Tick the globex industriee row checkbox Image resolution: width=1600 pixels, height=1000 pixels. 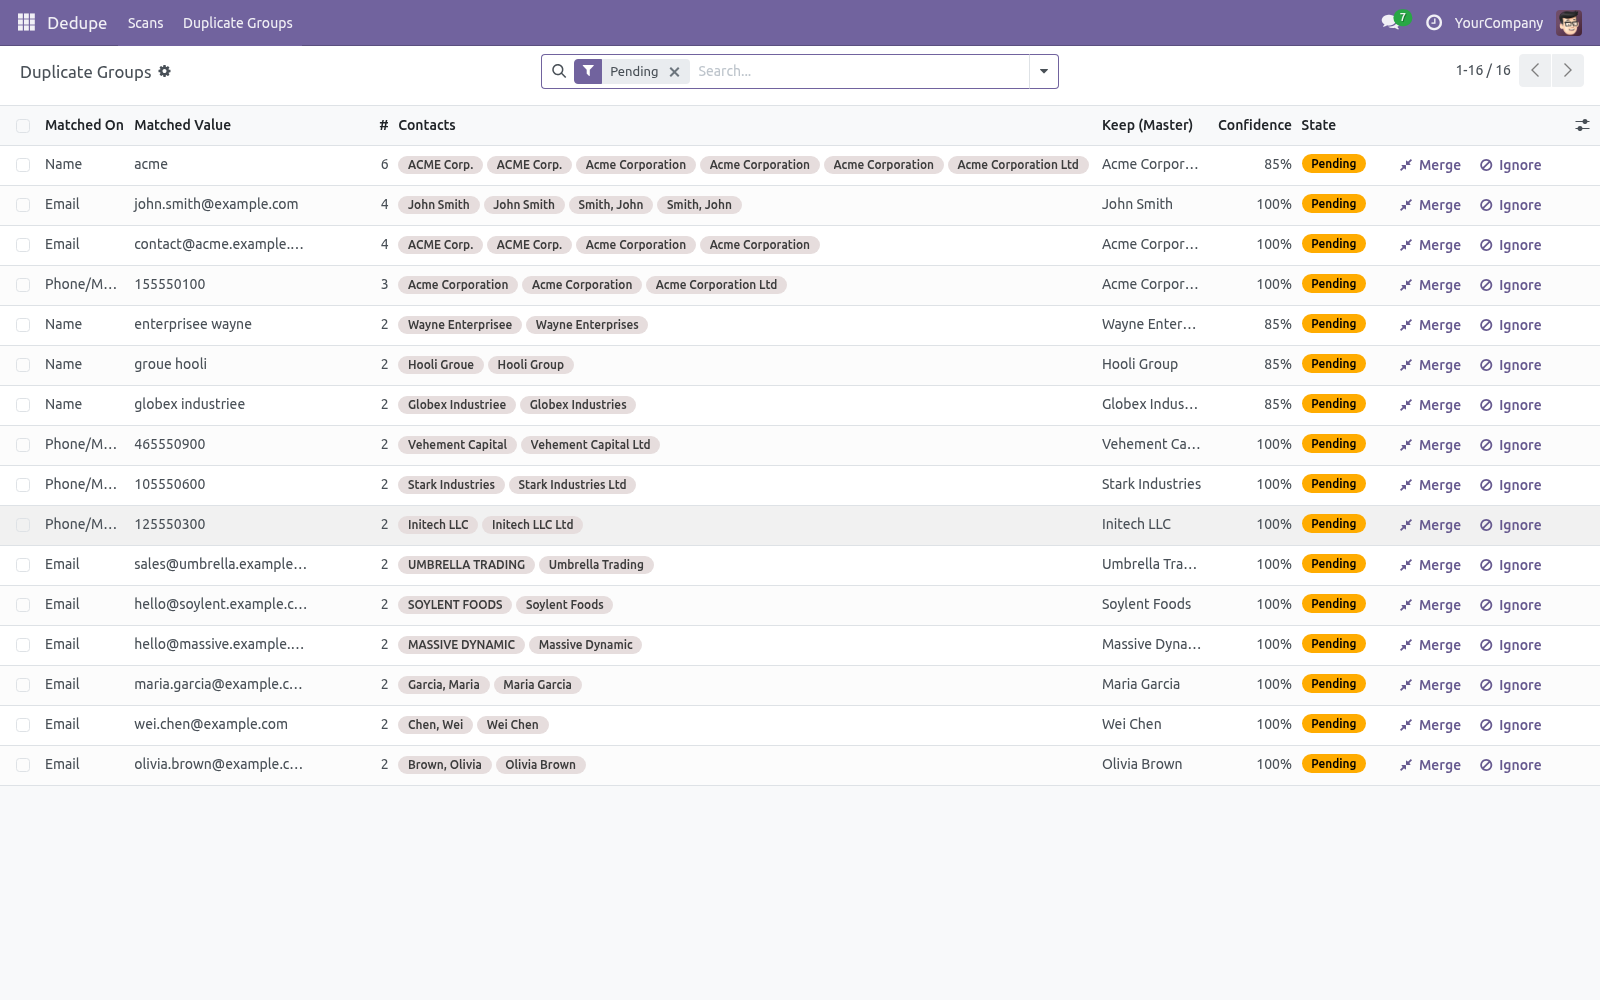pyautogui.click(x=23, y=405)
